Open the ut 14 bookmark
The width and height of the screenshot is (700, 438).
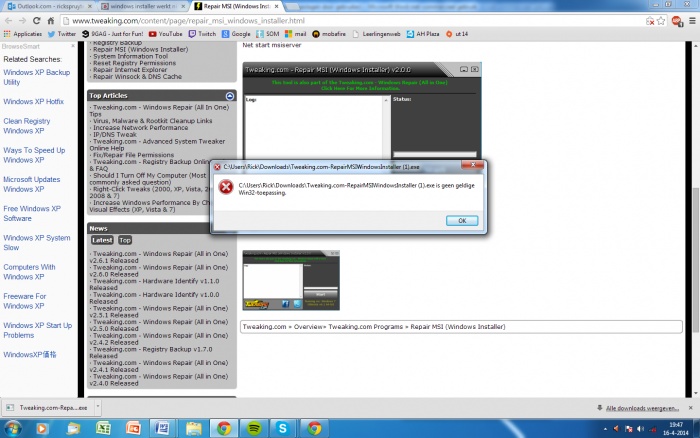pyautogui.click(x=457, y=34)
